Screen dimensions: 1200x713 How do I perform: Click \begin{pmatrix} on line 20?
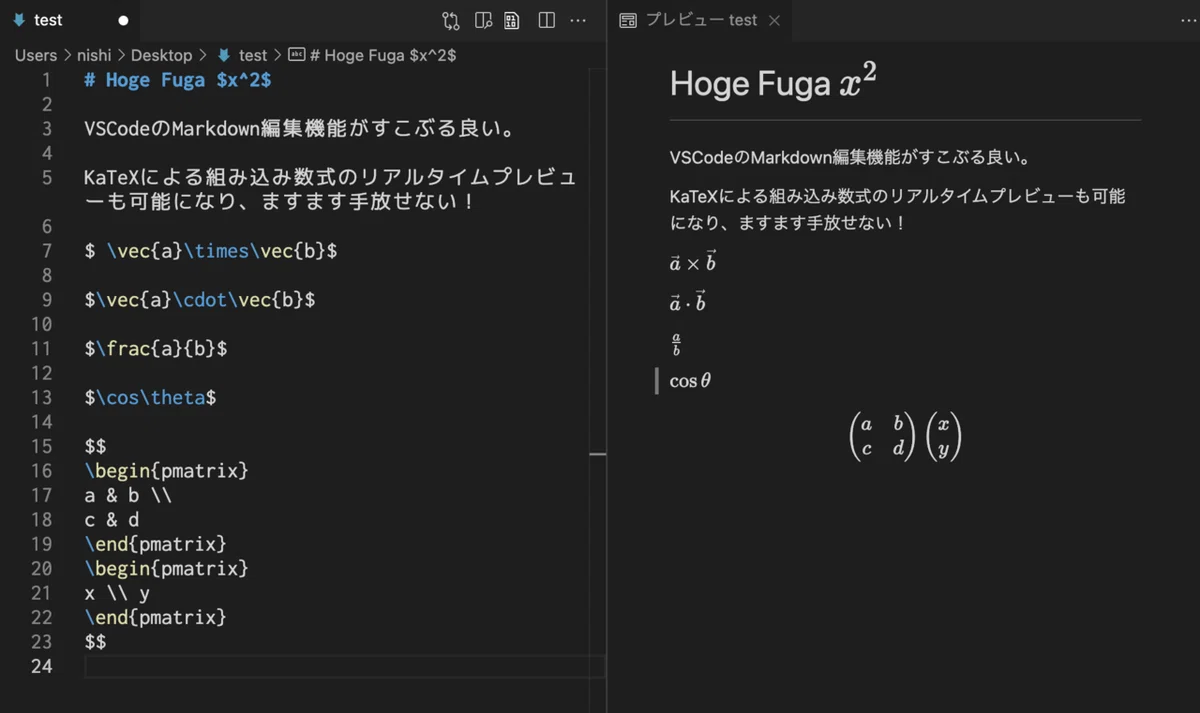click(167, 568)
